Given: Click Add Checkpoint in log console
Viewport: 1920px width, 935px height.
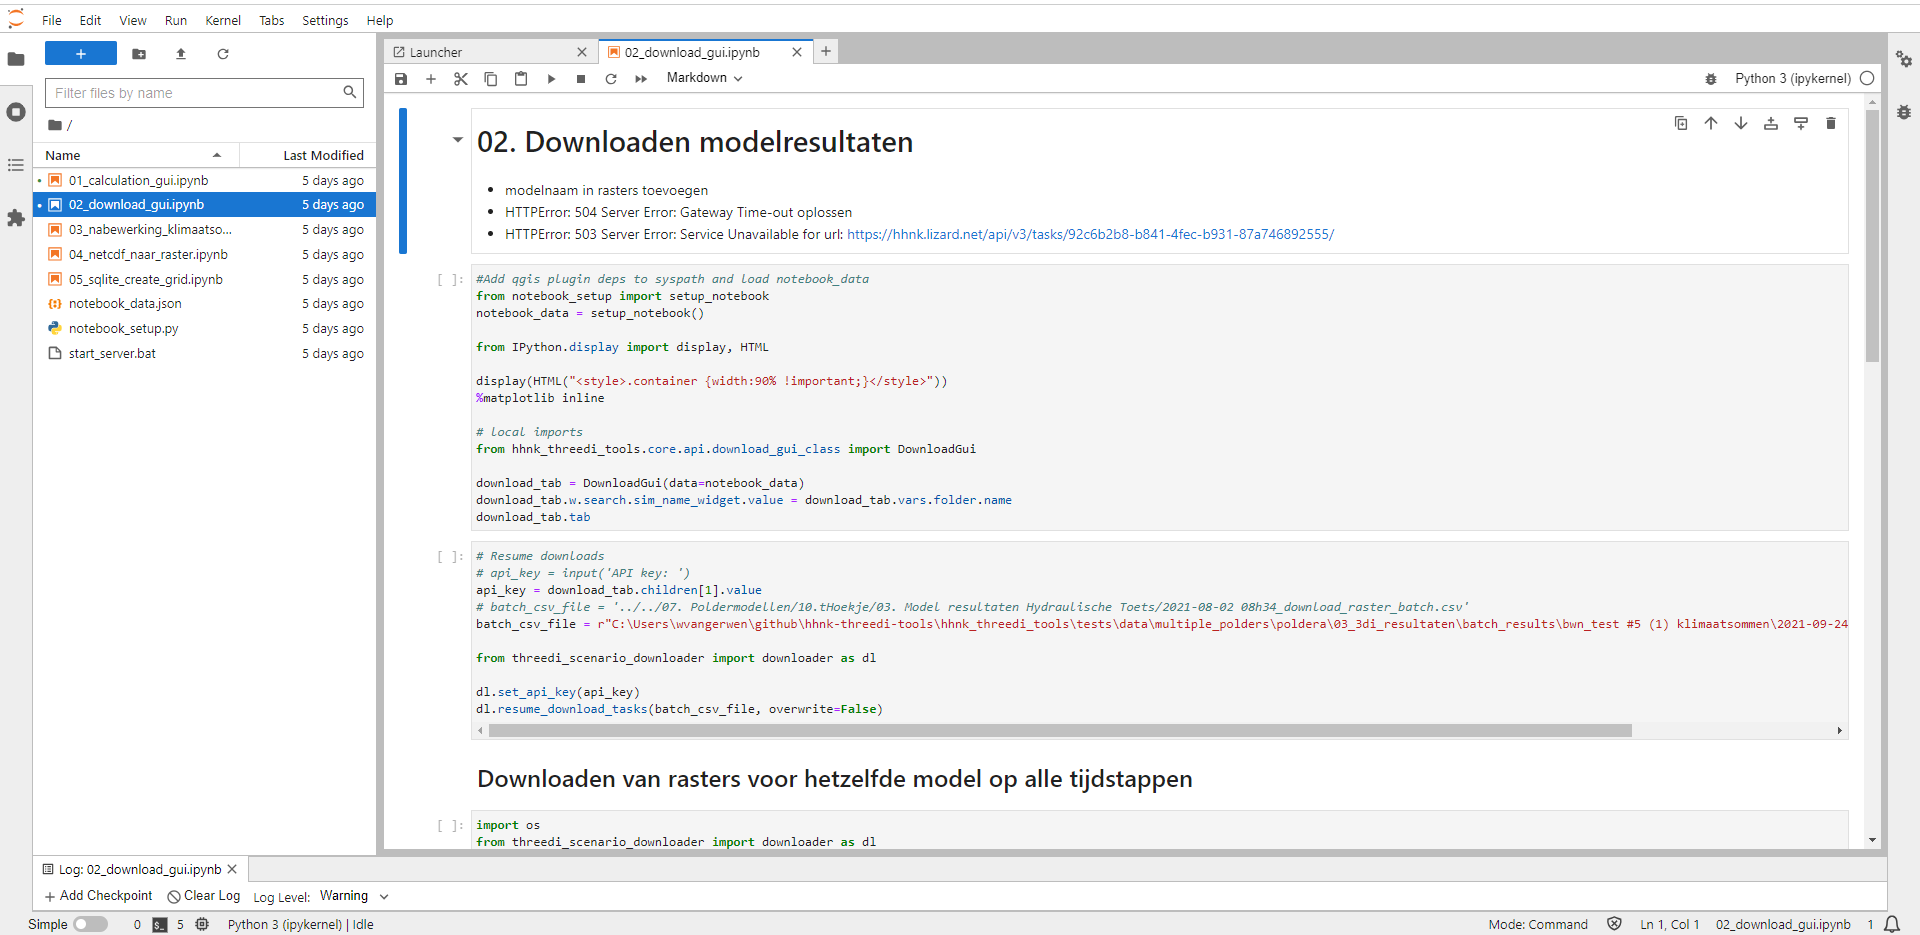Looking at the screenshot, I should coord(99,896).
